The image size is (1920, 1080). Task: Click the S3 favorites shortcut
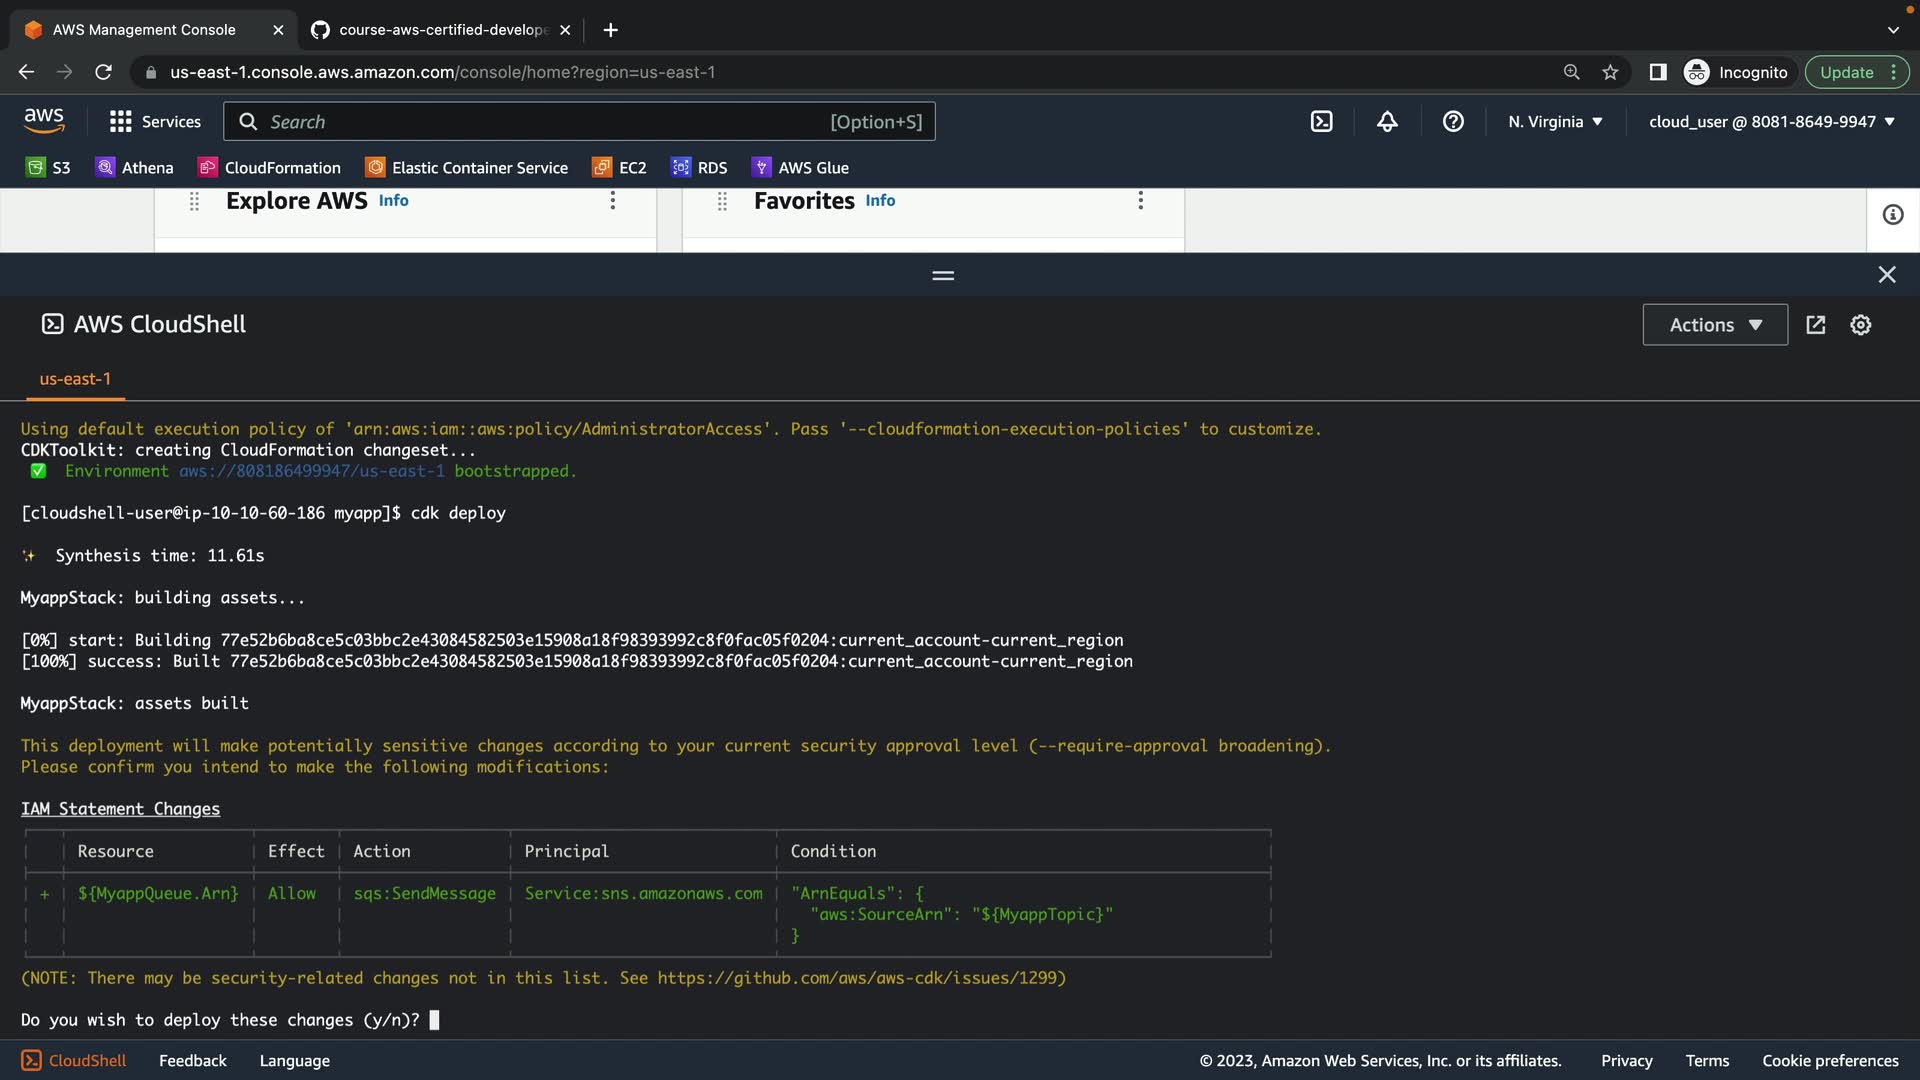pyautogui.click(x=48, y=168)
